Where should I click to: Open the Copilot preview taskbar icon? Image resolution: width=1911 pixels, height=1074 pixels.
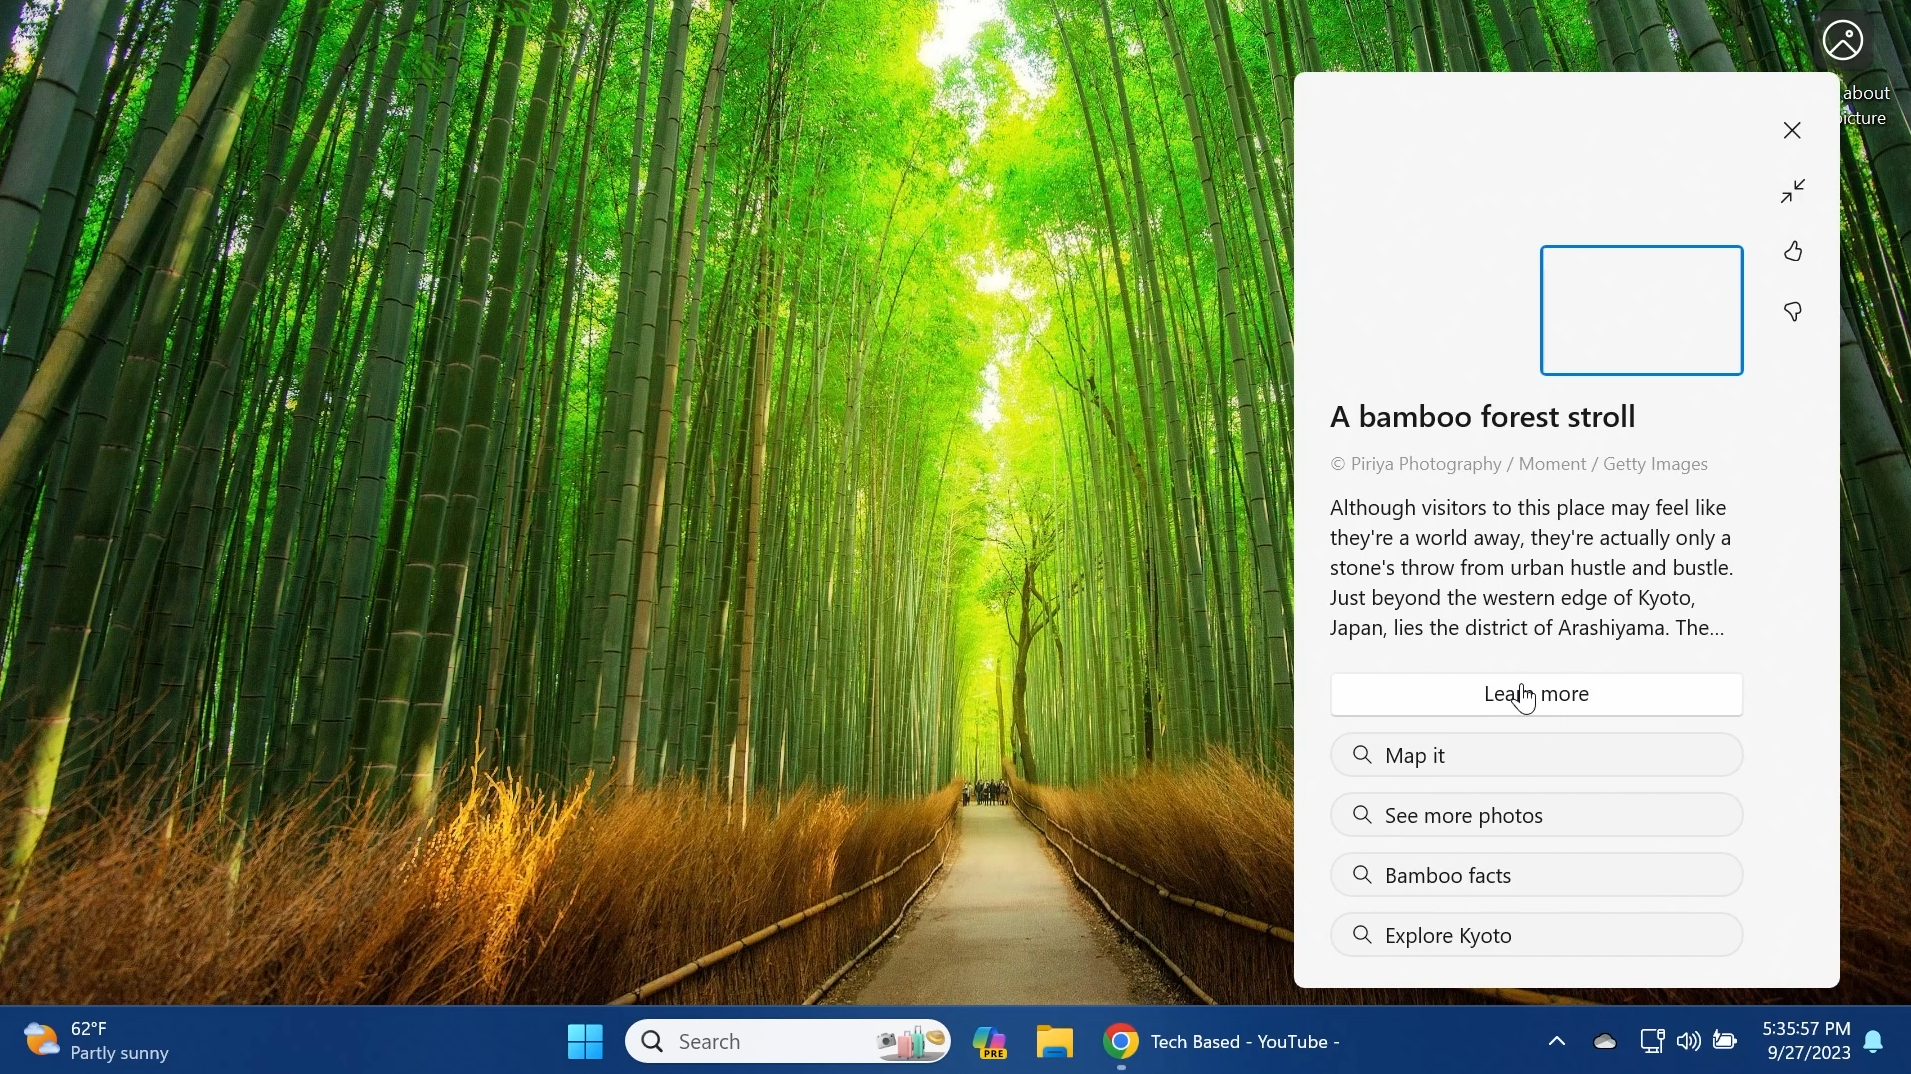(x=990, y=1041)
